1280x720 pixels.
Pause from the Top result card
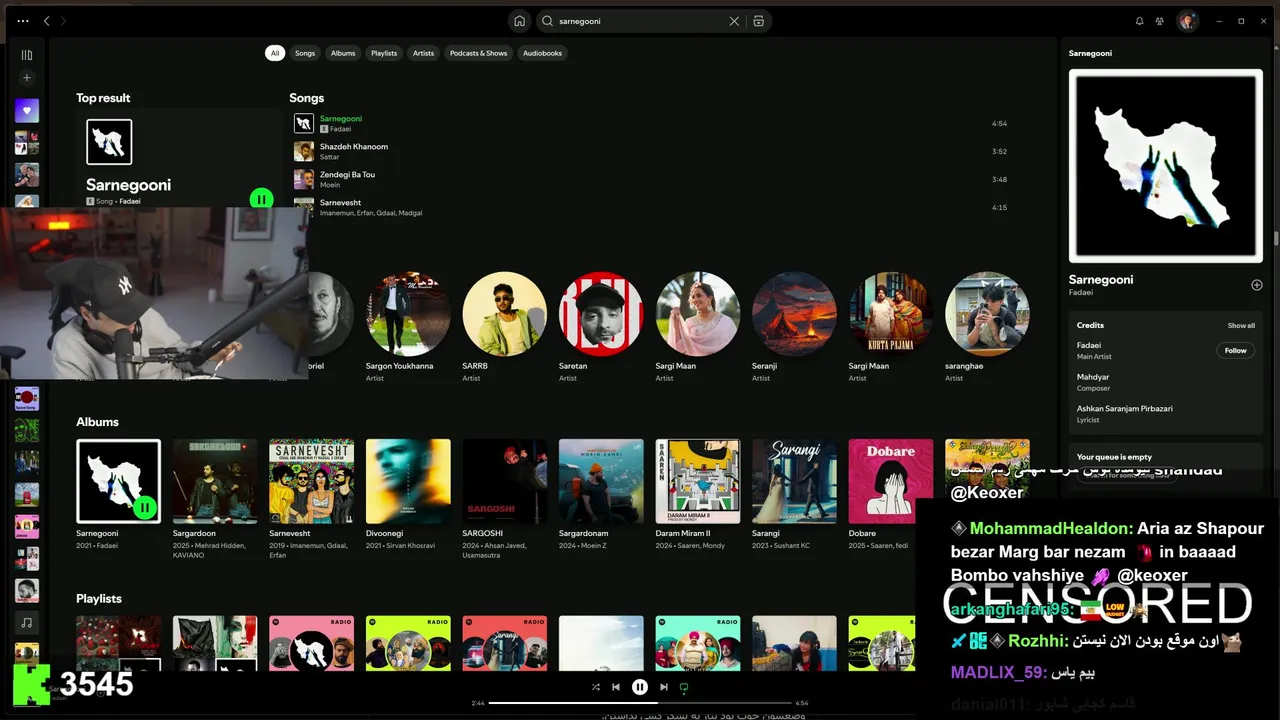(261, 199)
